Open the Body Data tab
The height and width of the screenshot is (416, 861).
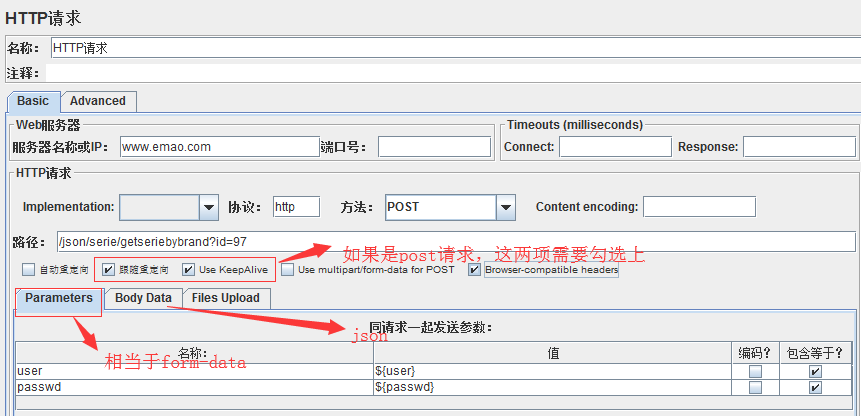tap(143, 298)
